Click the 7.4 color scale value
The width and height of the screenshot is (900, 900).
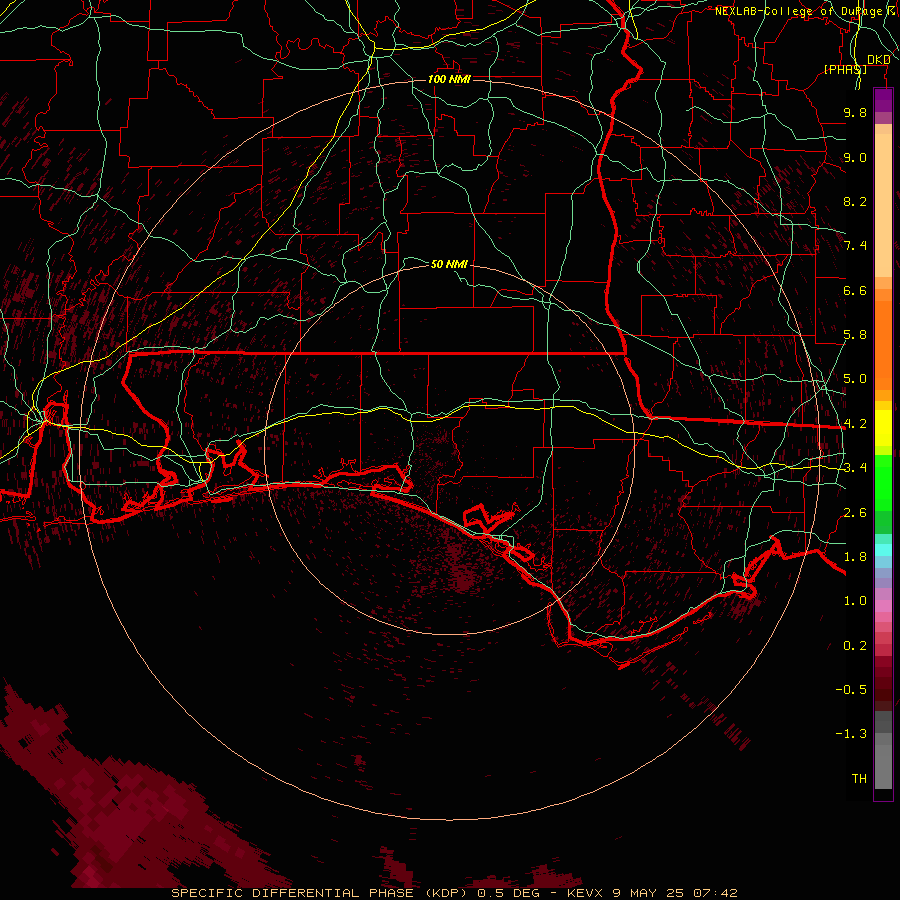point(855,246)
